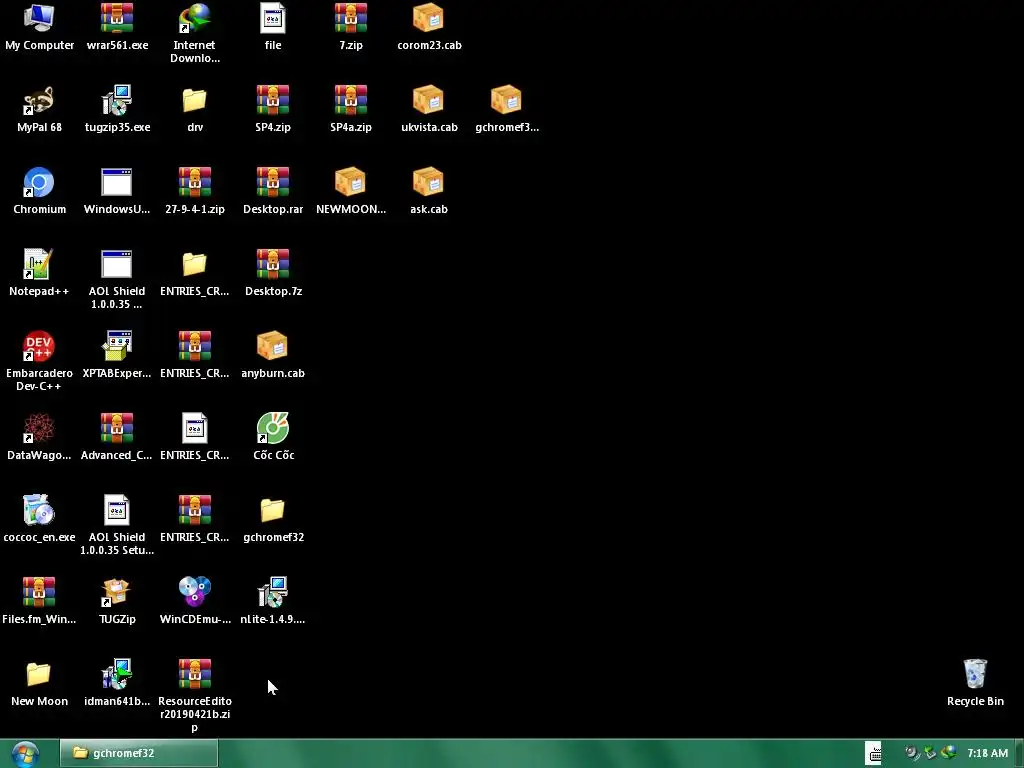Select the NEWMOON... cabinet file icon
1024x768 pixels.
(351, 182)
